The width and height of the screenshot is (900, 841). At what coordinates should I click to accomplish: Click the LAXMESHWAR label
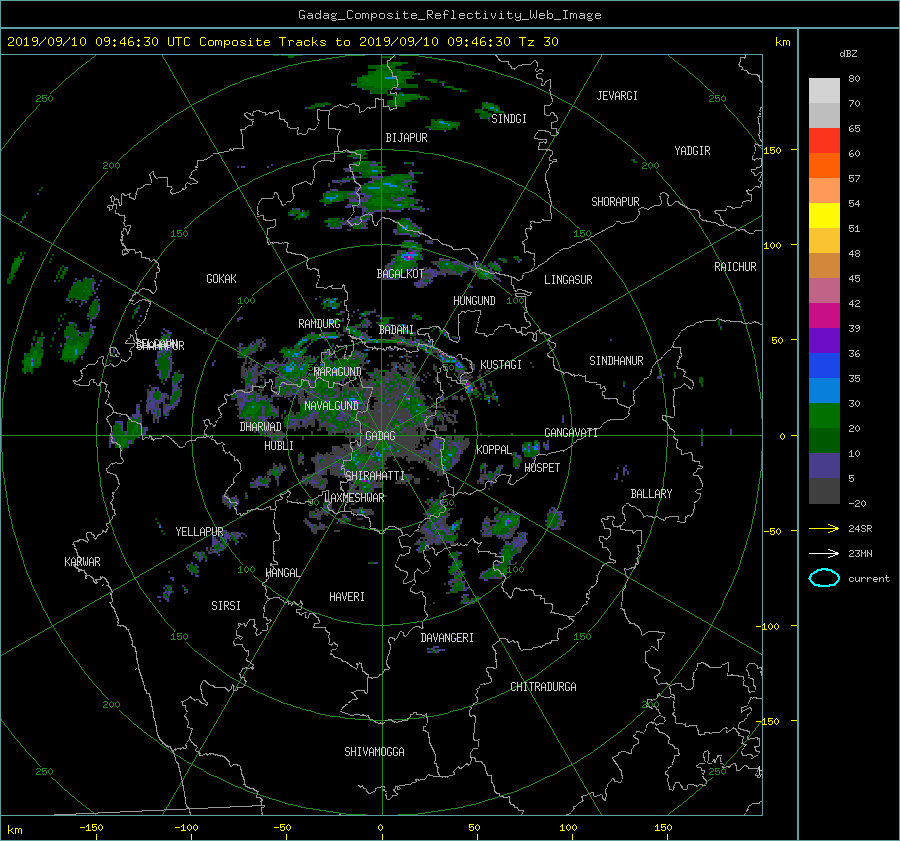tap(354, 498)
